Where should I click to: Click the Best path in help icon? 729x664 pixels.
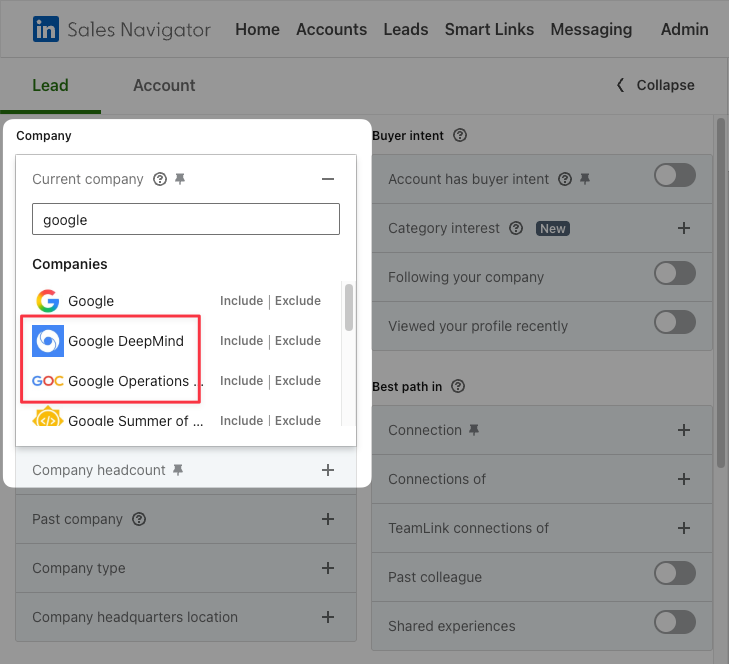click(x=458, y=386)
